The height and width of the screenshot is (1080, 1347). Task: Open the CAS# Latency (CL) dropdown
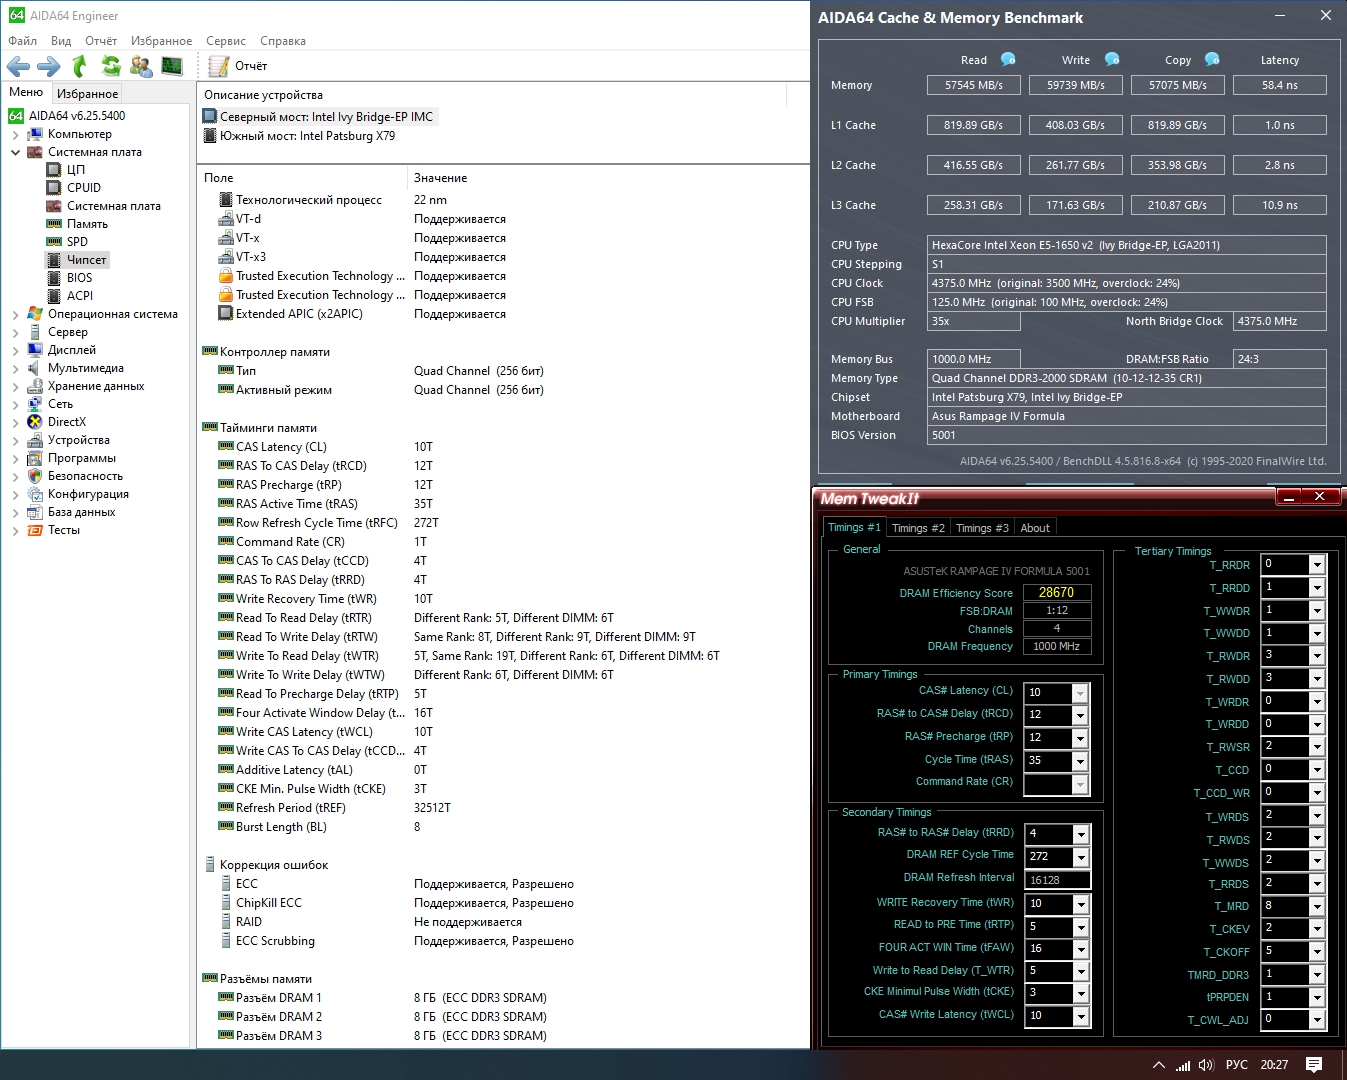coord(1080,693)
